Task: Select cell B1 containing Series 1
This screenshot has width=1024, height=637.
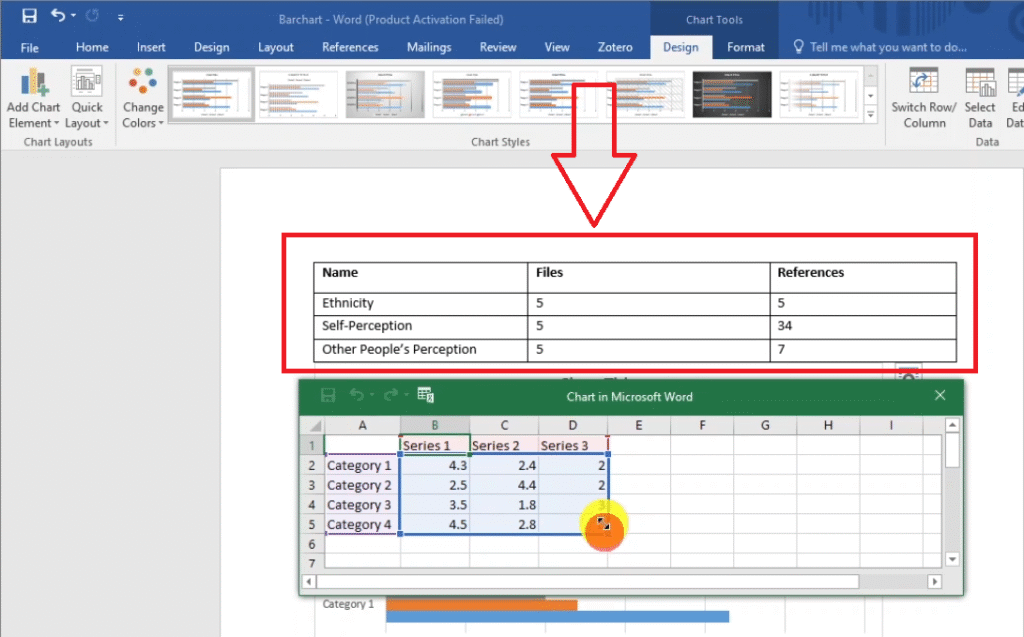Action: click(434, 445)
